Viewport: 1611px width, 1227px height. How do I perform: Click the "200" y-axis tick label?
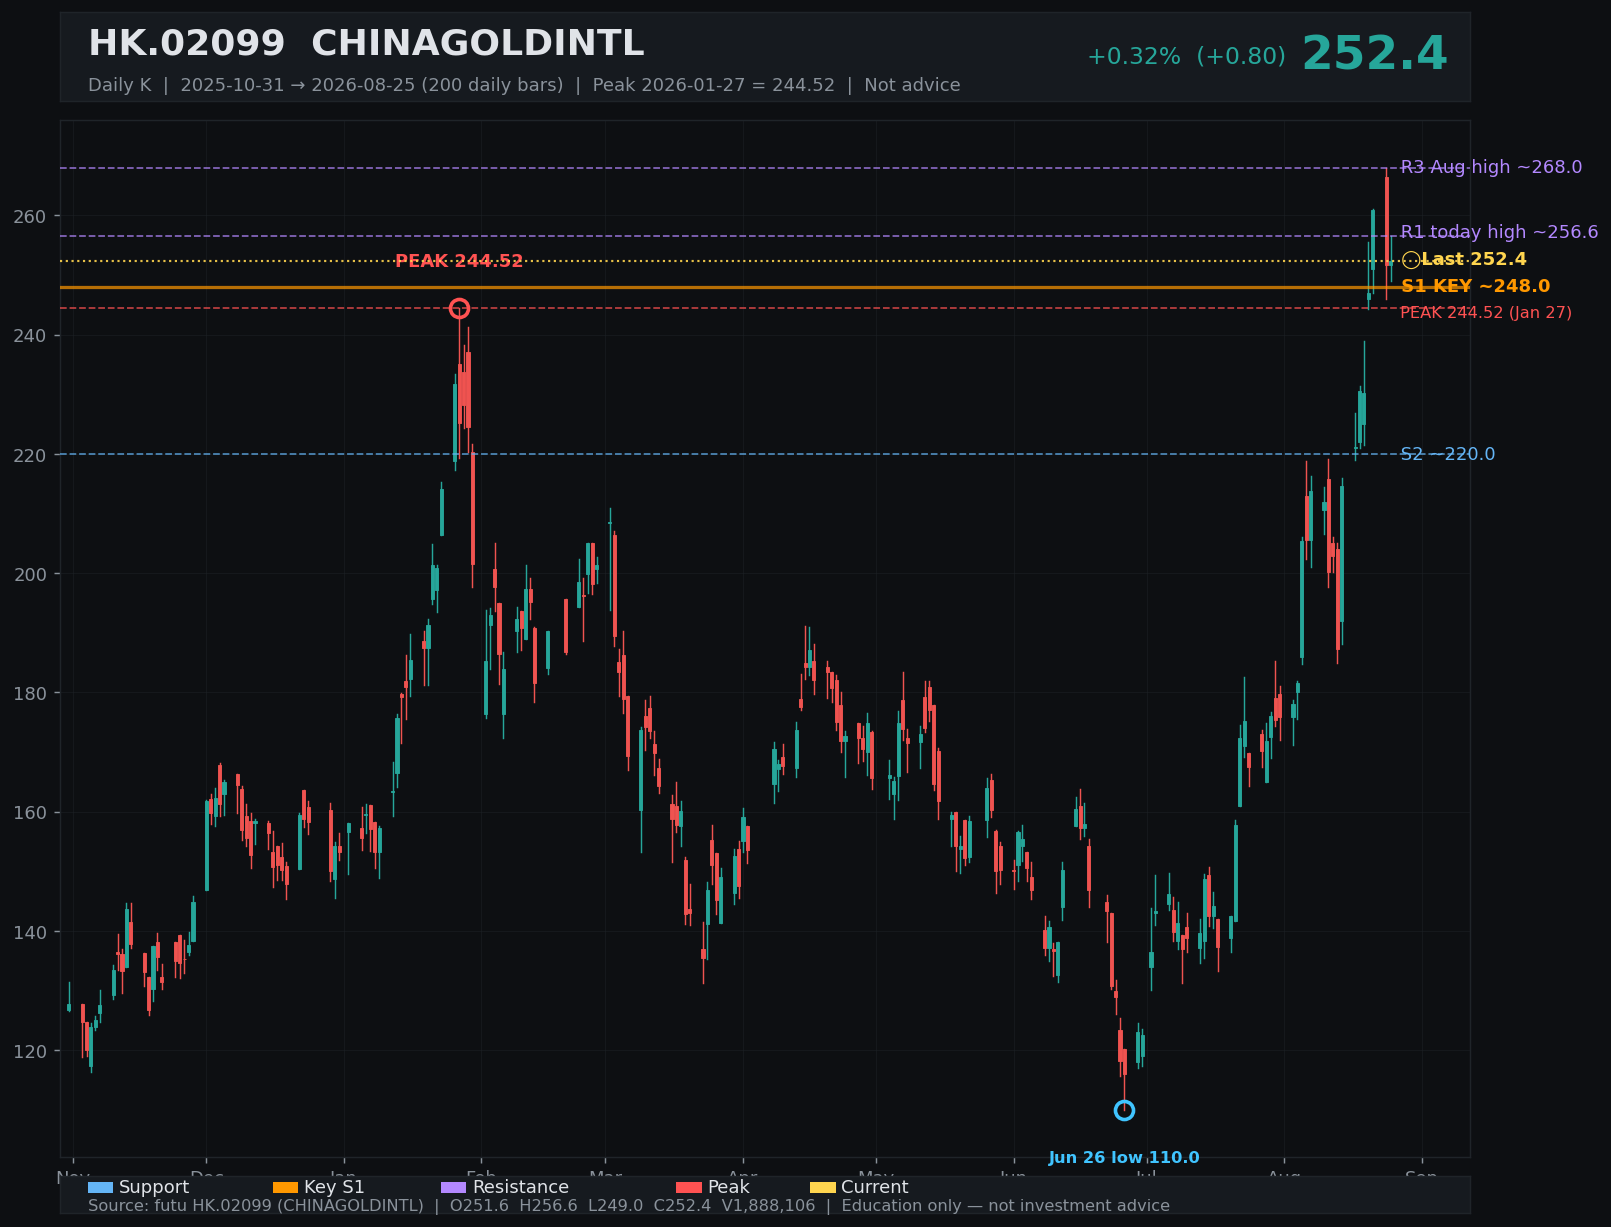point(28,574)
